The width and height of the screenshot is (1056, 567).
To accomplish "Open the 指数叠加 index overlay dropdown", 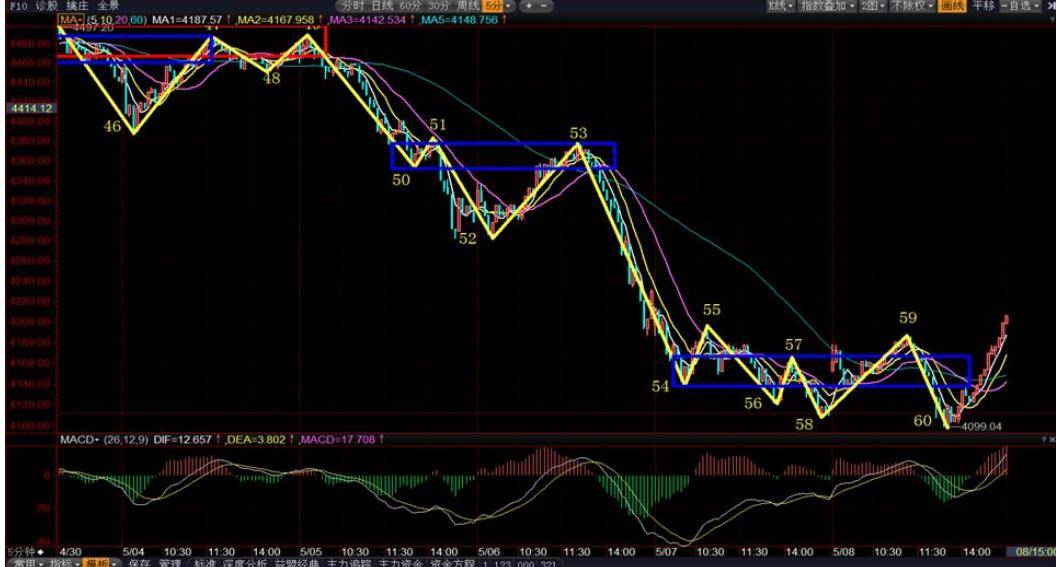I will 827,6.
